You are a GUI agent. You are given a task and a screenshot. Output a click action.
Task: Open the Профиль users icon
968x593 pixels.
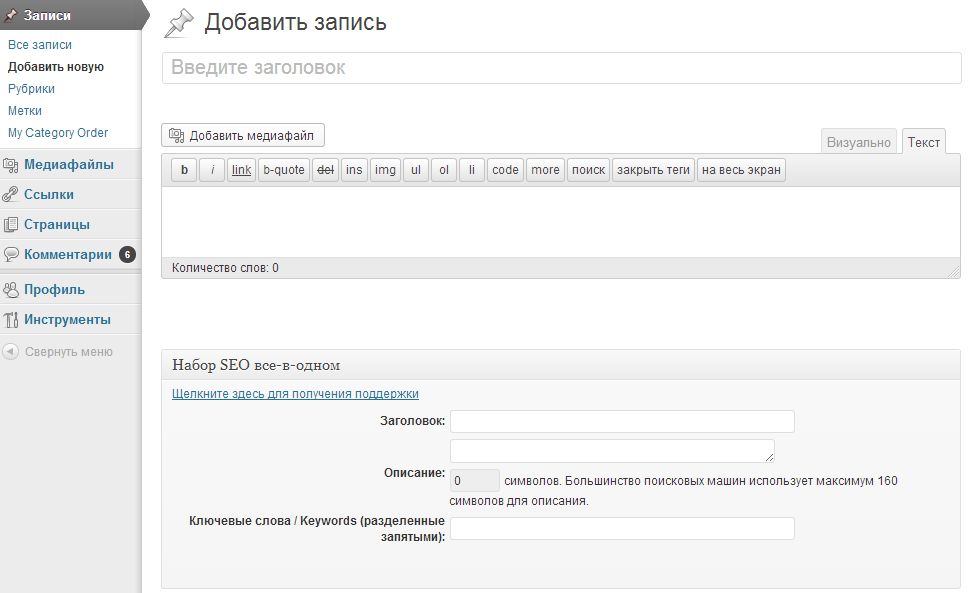[10, 289]
